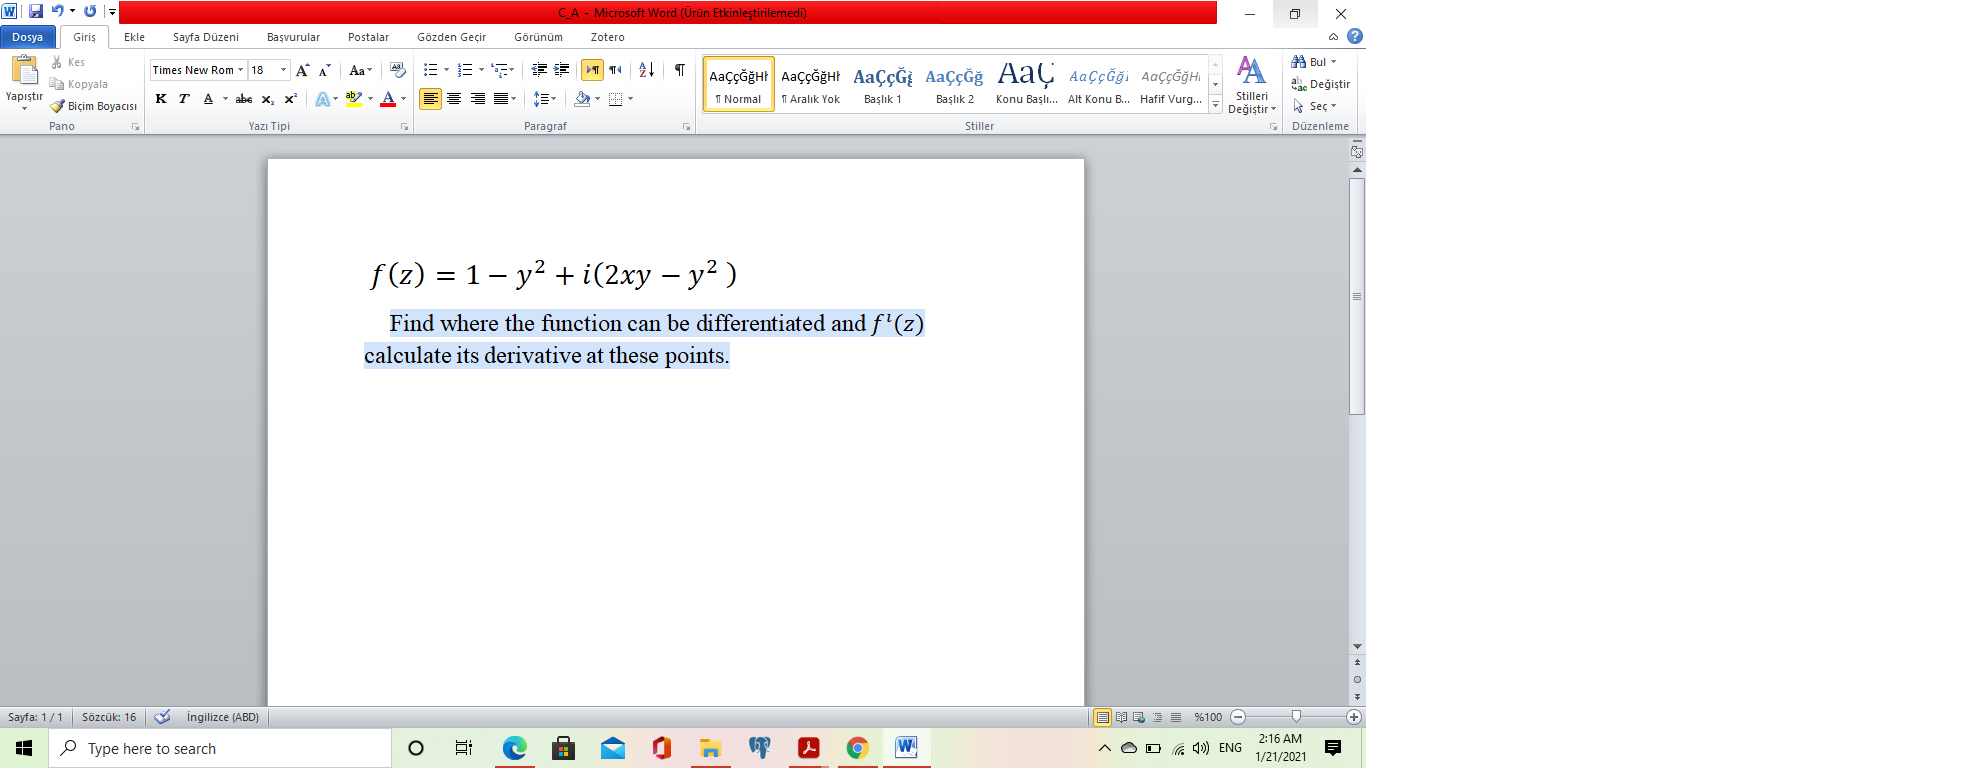
Task: Decrease font size with shrink font icon
Action: [324, 70]
